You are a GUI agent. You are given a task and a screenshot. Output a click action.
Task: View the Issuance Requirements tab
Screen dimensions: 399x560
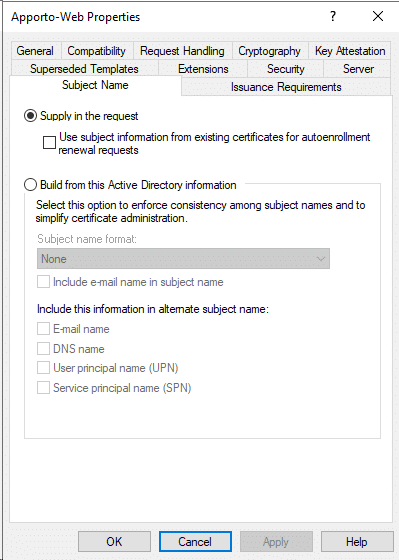286,87
